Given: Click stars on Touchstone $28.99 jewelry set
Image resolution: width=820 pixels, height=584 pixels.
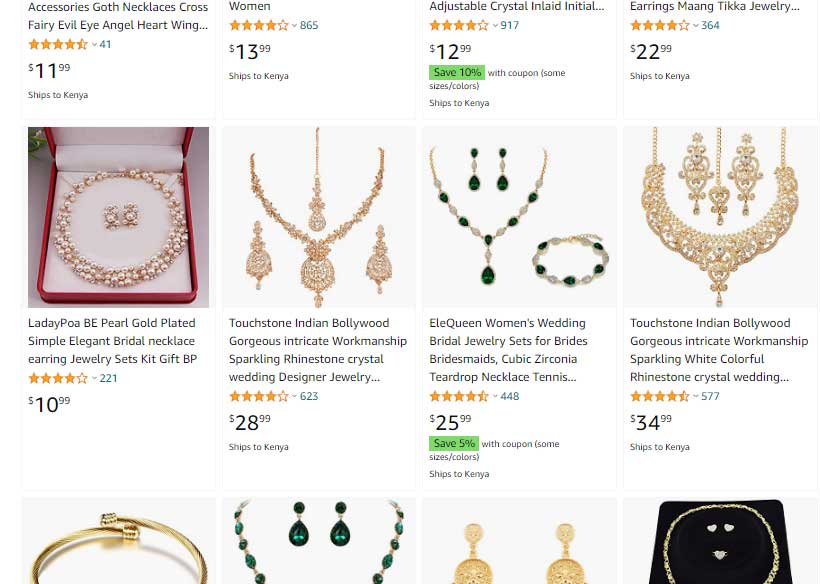Looking at the screenshot, I should pyautogui.click(x=259, y=396).
